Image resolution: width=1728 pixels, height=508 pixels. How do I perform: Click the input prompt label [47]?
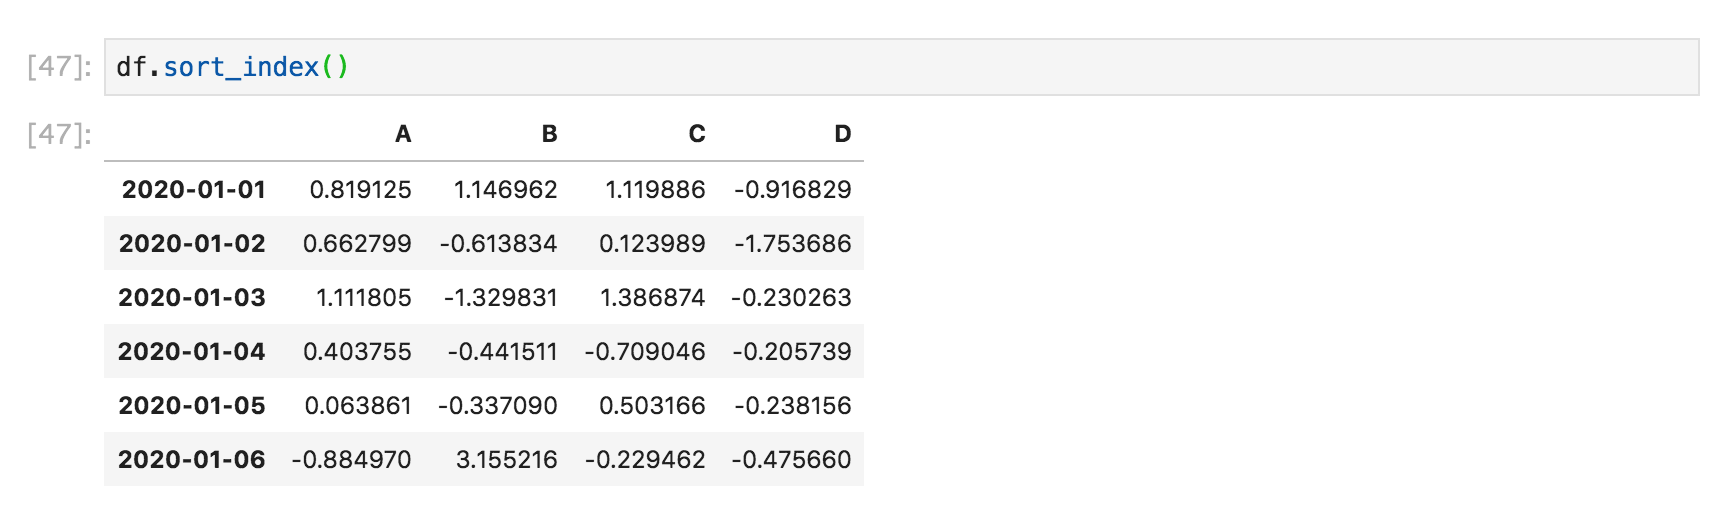click(x=59, y=67)
